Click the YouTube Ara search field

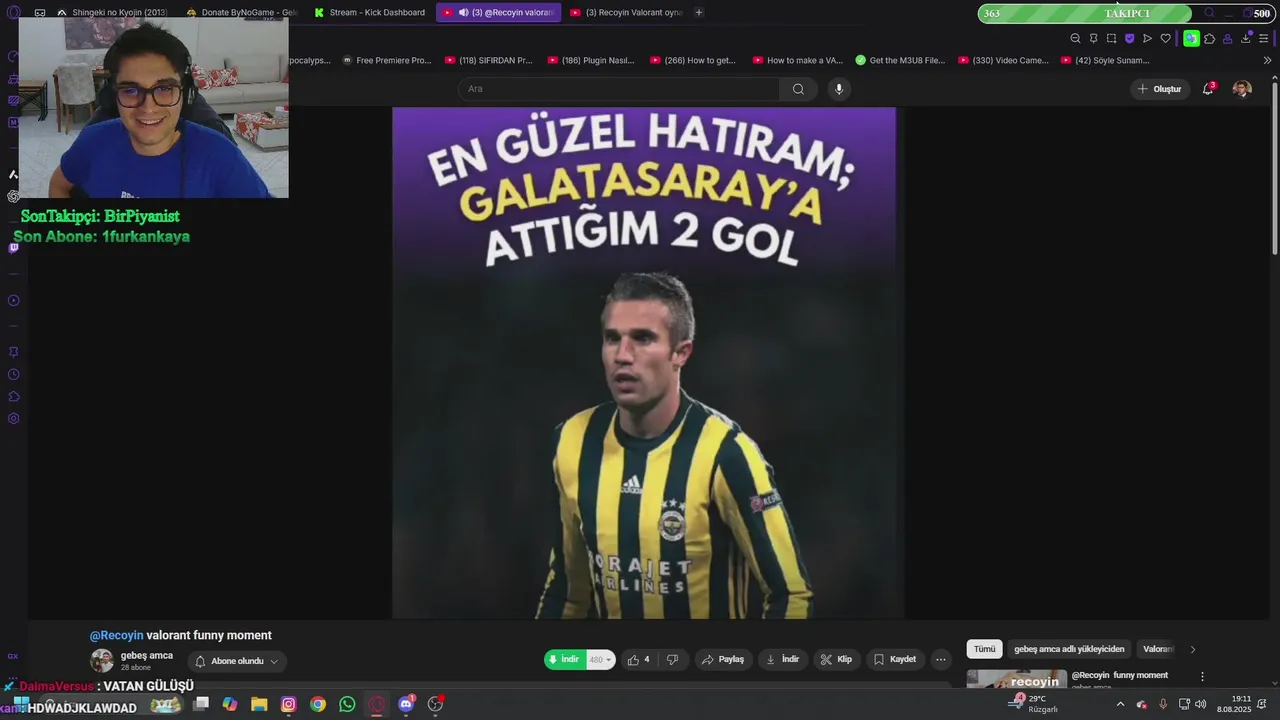[x=619, y=89]
